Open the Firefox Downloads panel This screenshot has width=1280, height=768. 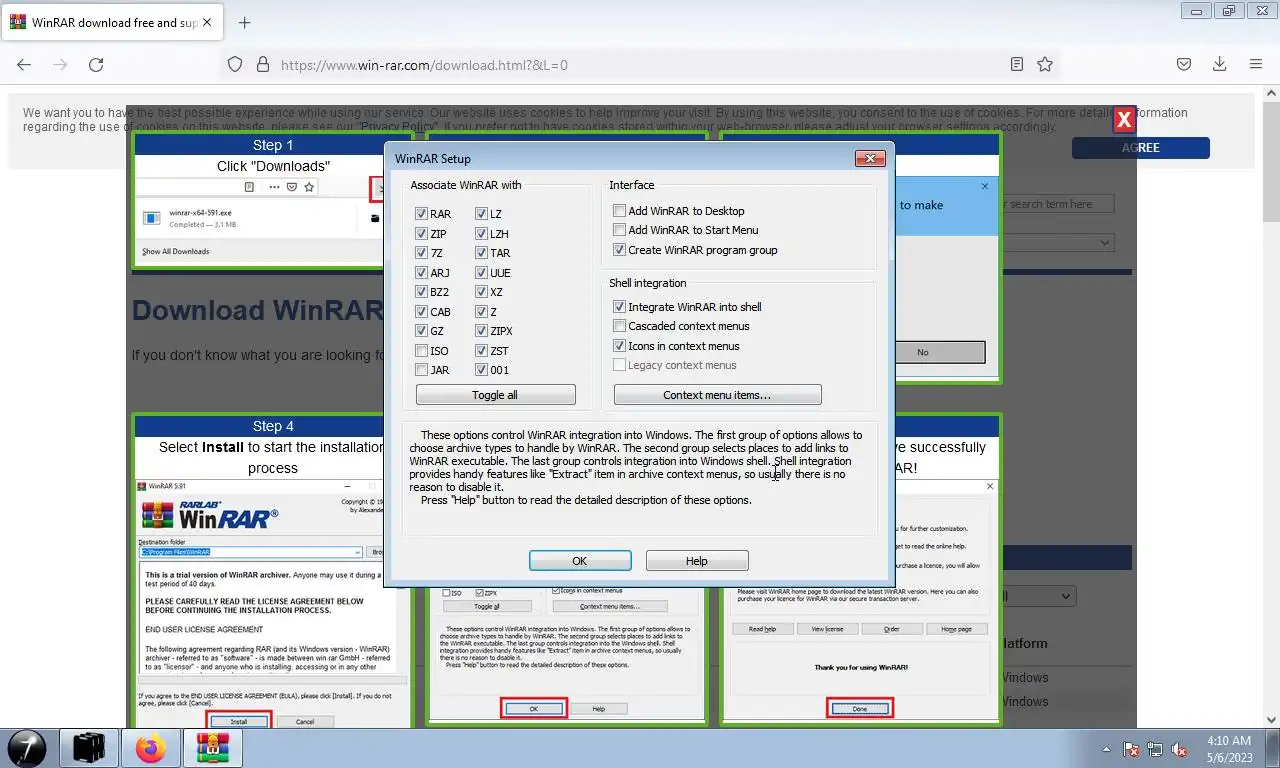tap(1219, 64)
